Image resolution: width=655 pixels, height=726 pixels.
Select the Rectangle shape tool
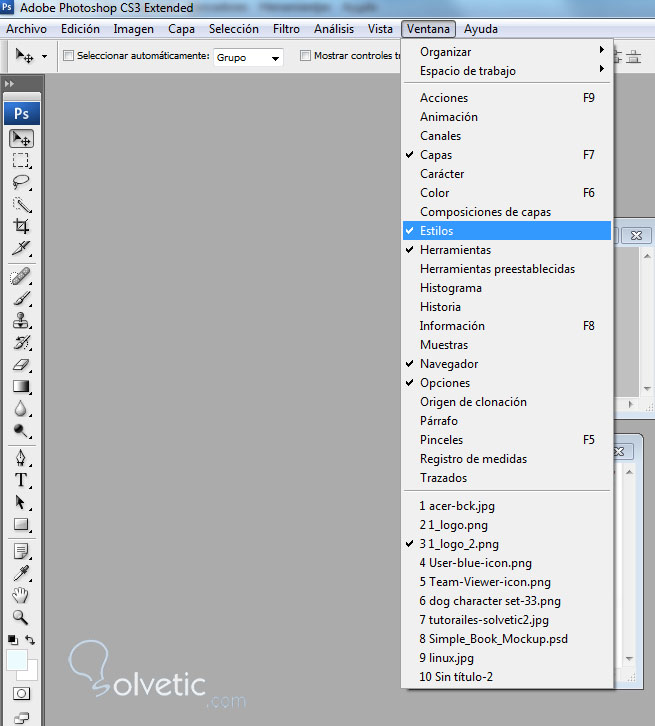(x=21, y=524)
